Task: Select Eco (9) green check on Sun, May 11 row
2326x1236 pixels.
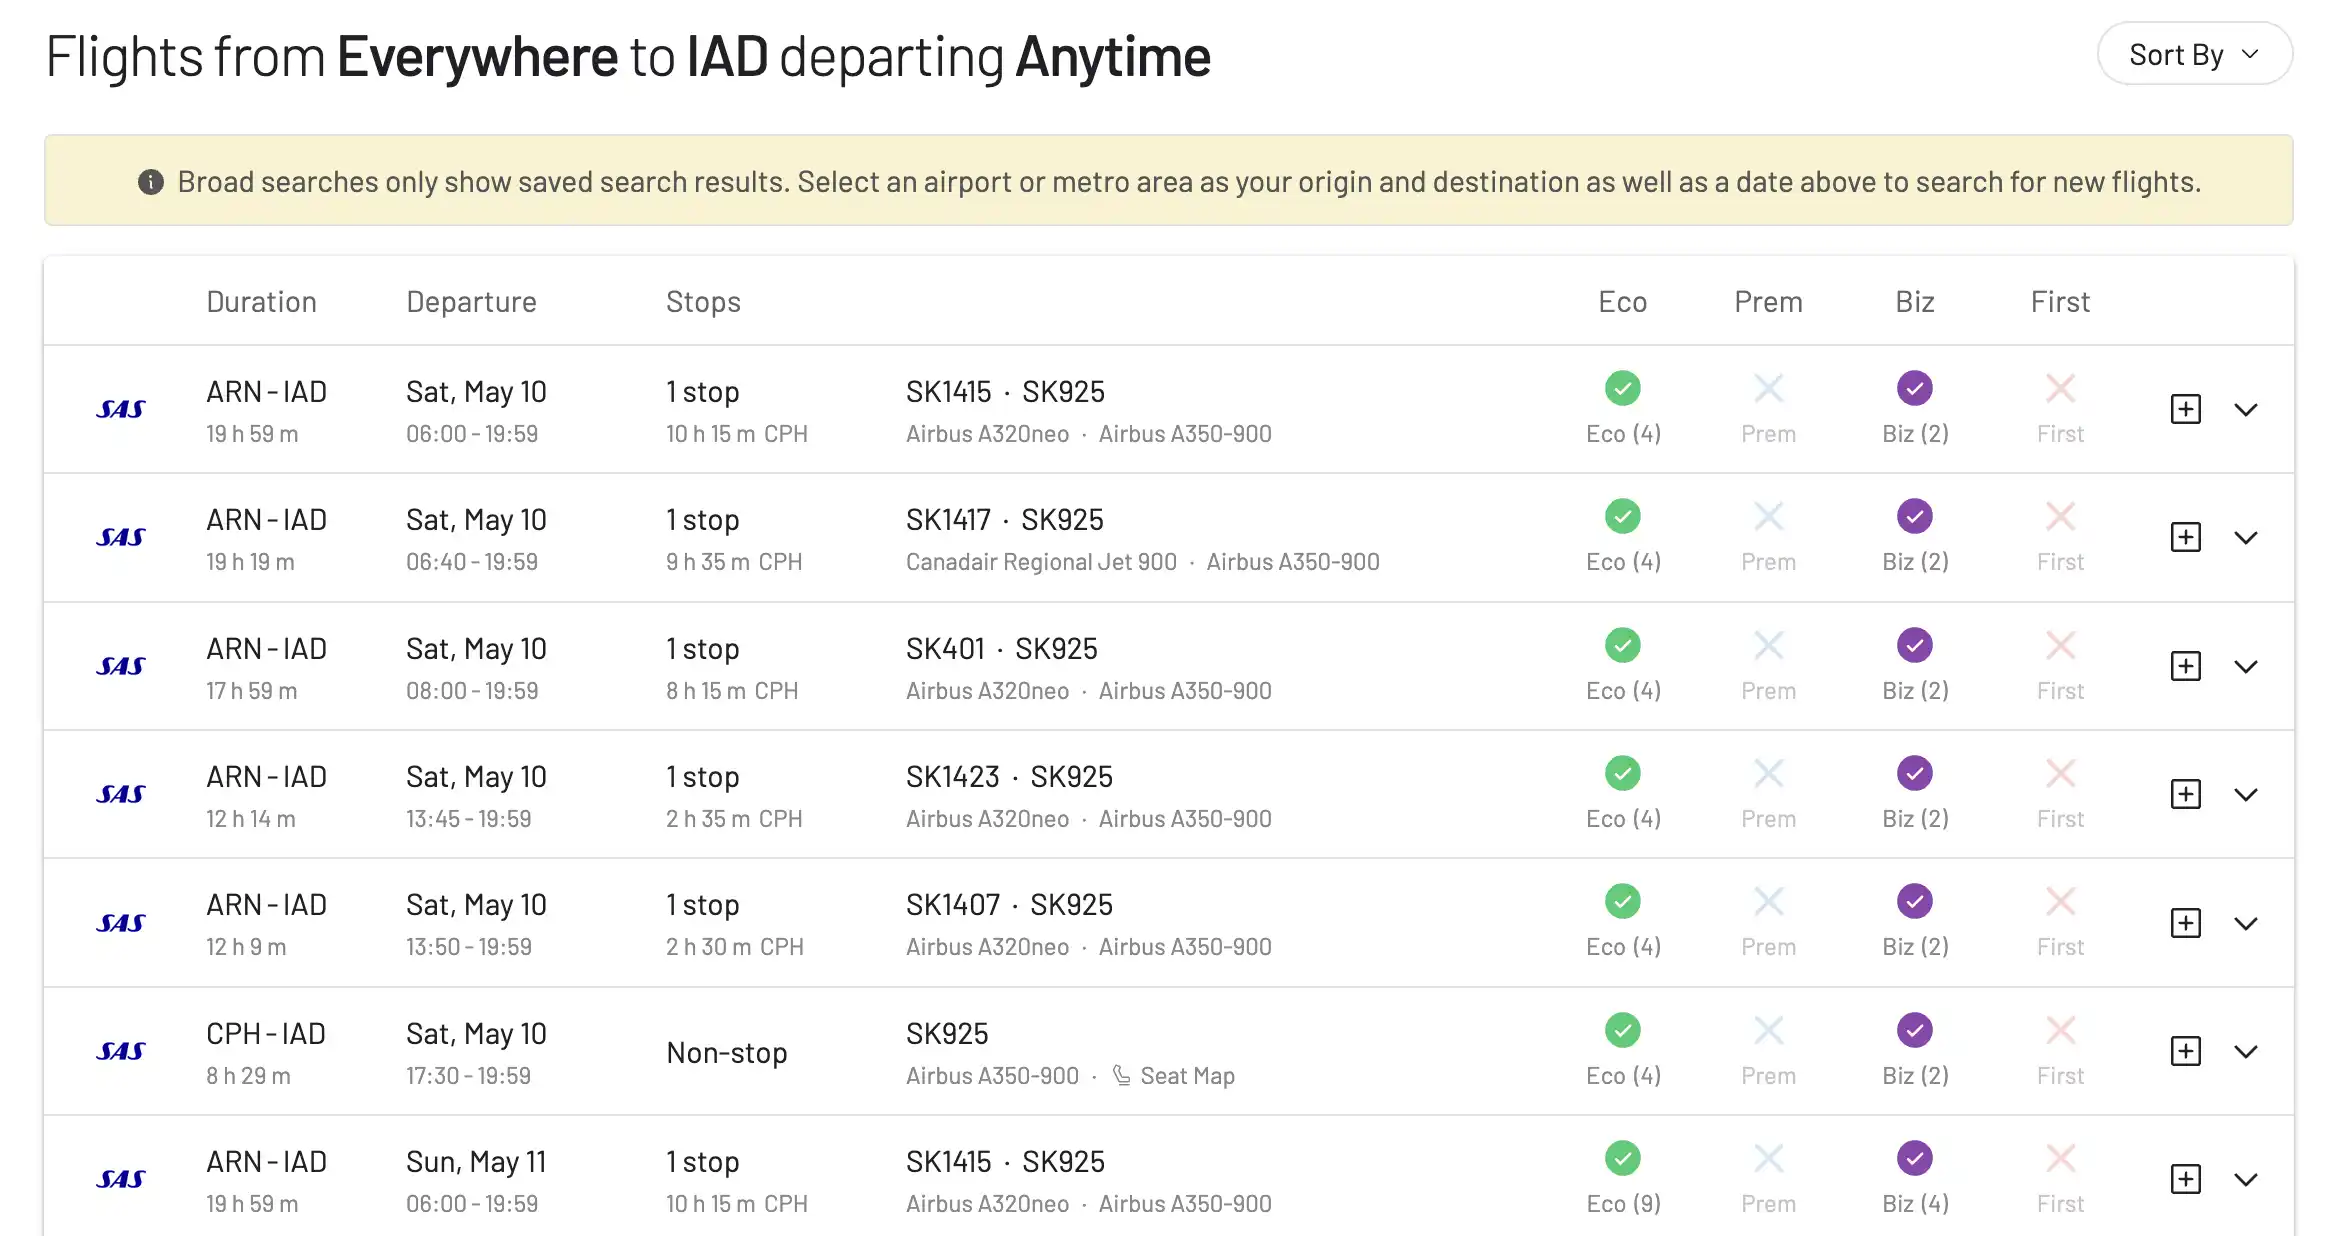Action: tap(1622, 1158)
